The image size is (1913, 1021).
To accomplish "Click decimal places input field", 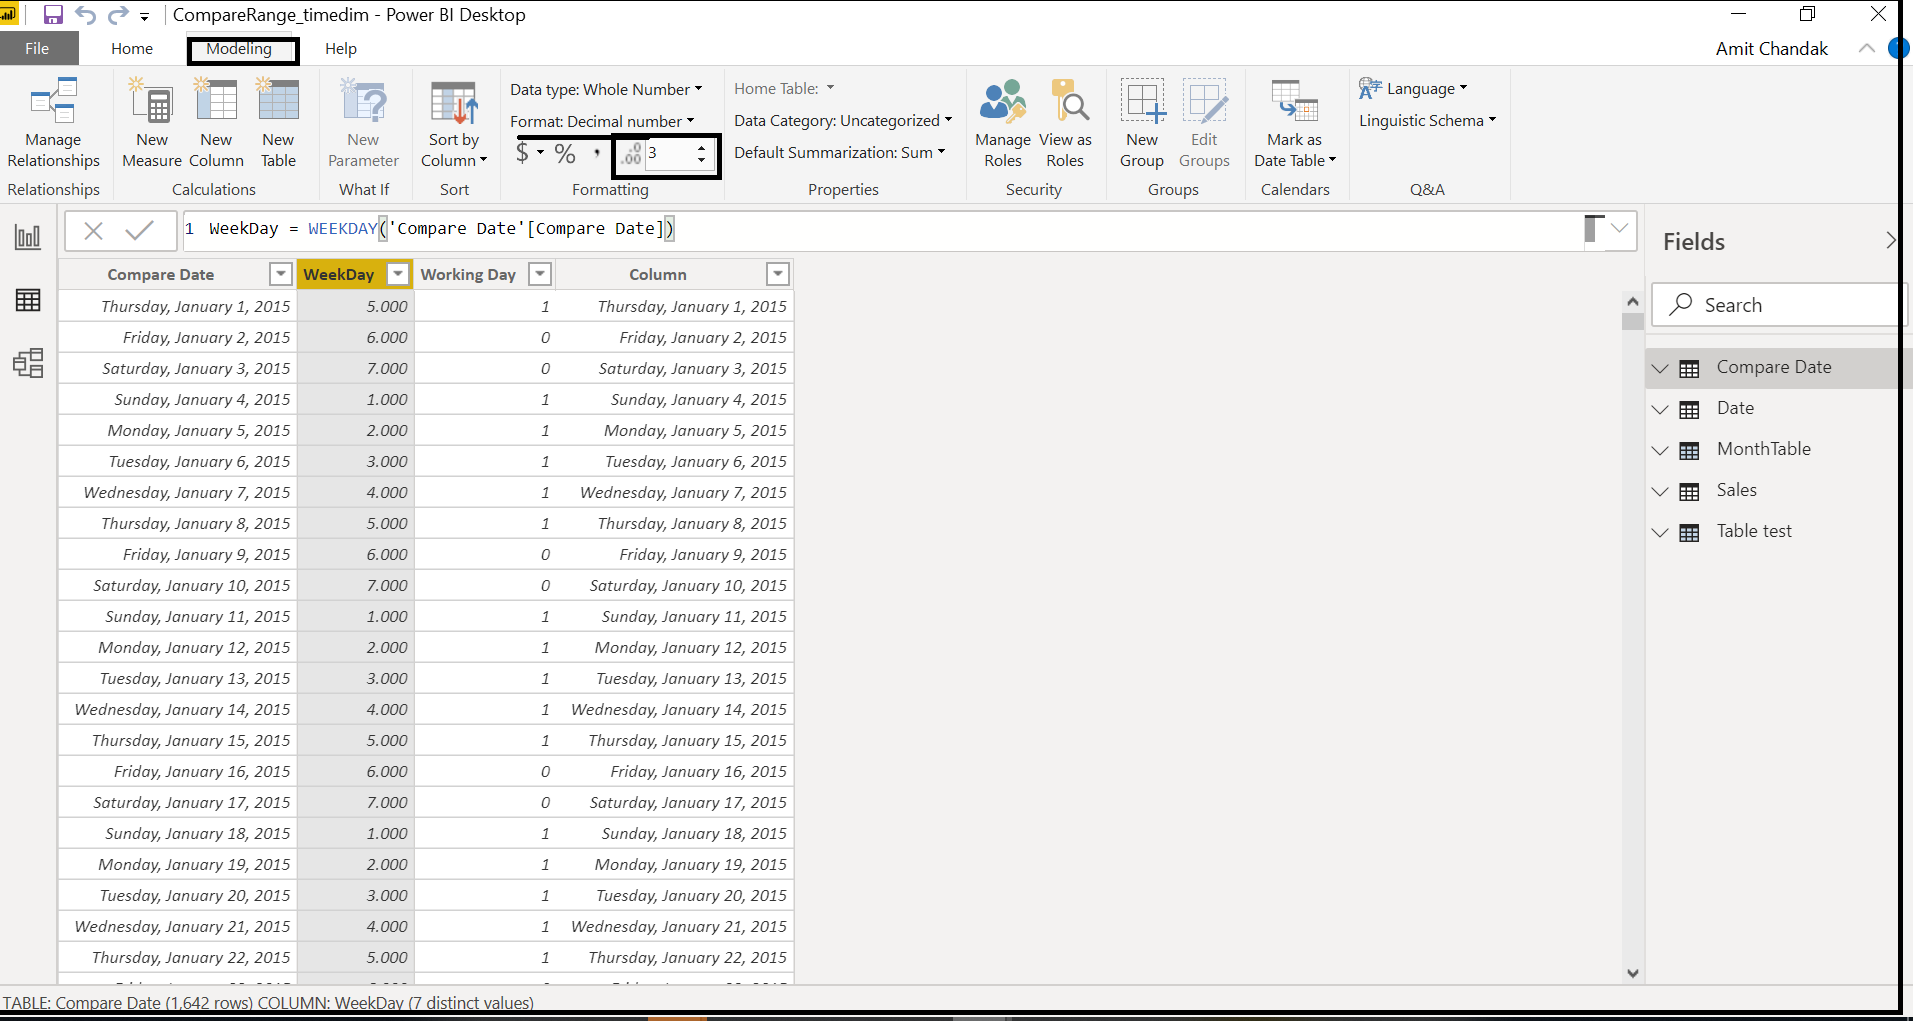I will (669, 153).
